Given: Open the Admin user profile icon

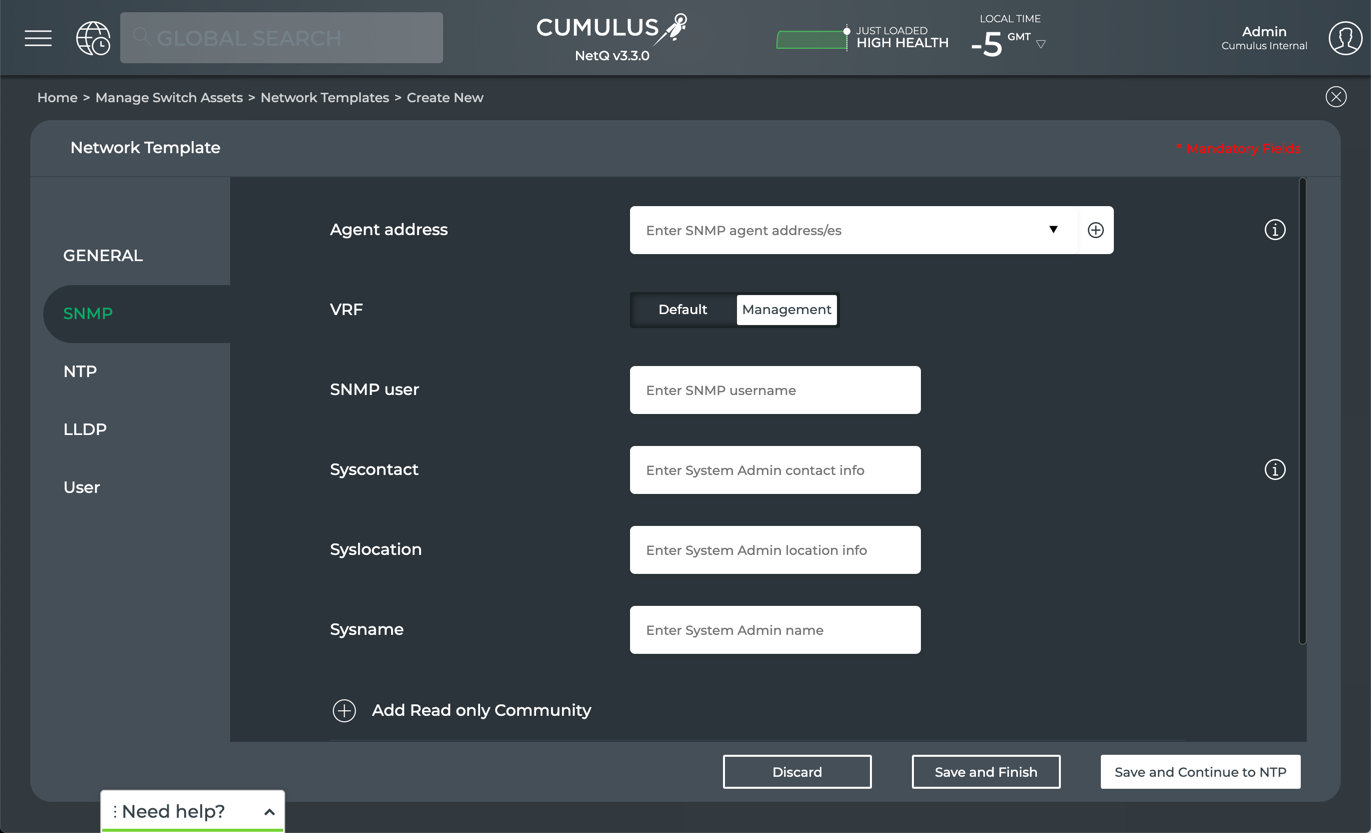Looking at the screenshot, I should coord(1344,38).
